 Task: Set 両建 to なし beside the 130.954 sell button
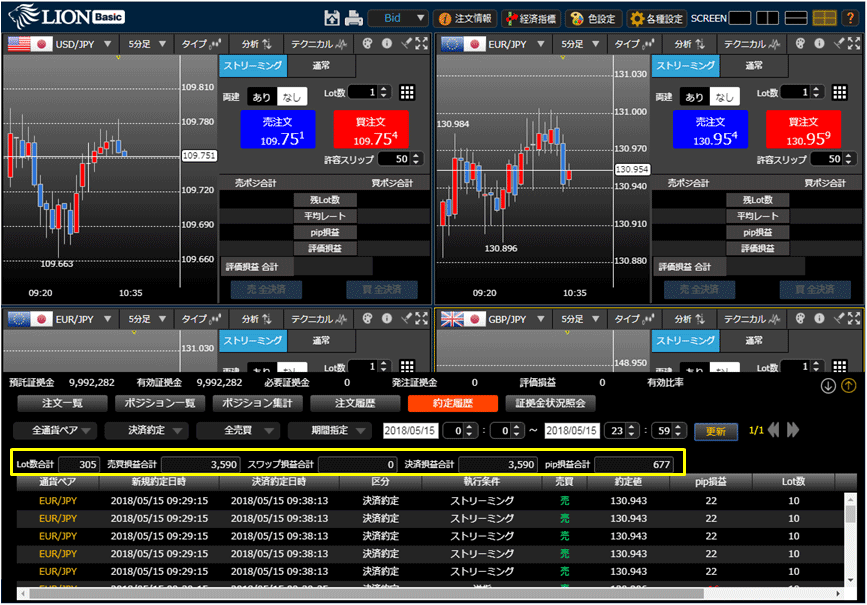724,97
